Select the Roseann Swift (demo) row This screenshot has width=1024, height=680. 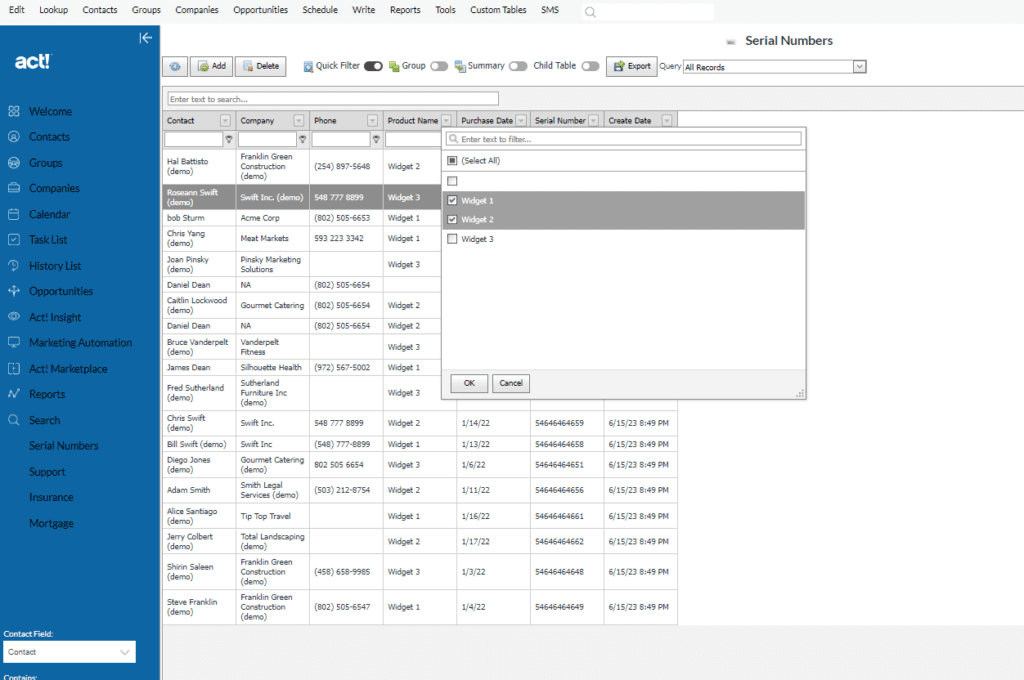pos(302,197)
